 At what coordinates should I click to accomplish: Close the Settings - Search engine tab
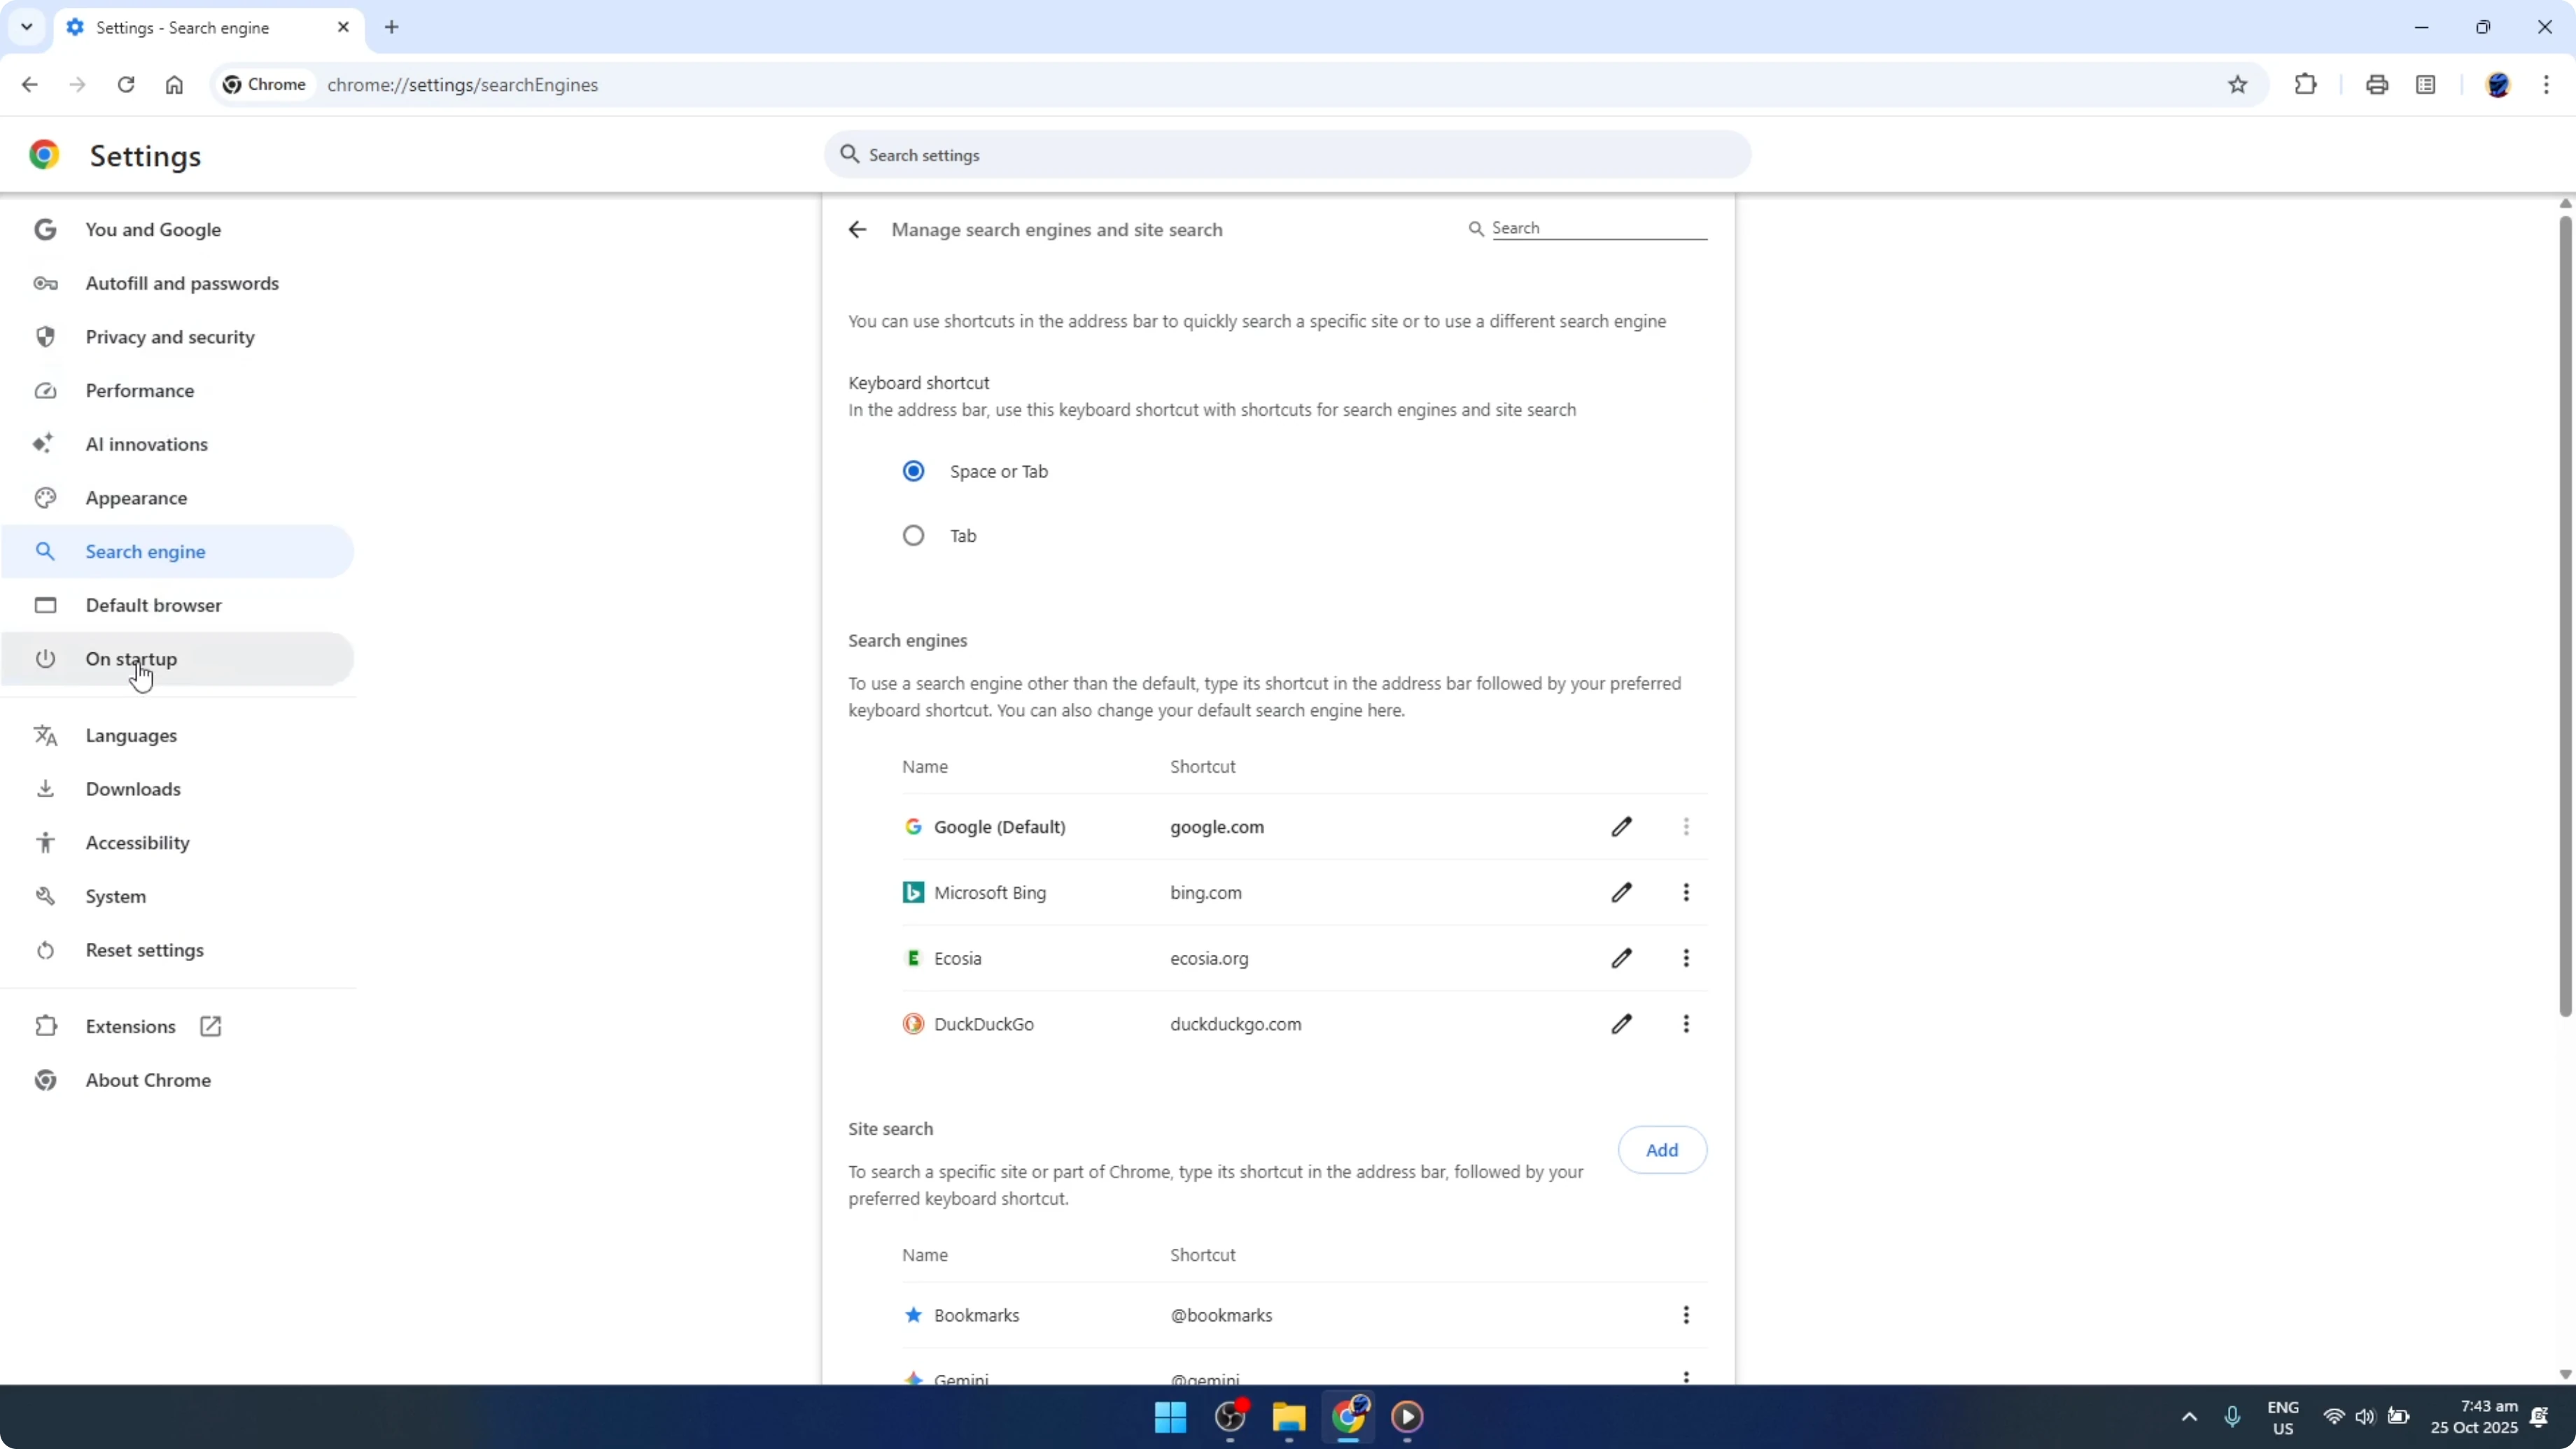(x=343, y=28)
